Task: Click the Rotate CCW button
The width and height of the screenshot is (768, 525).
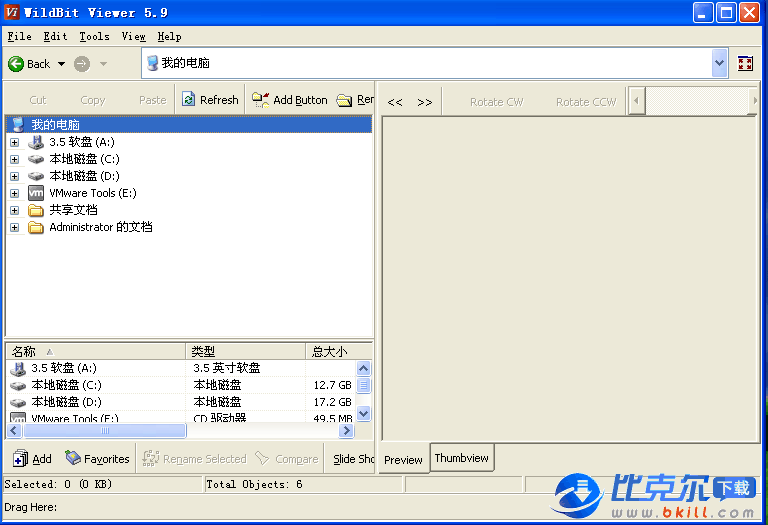Action: point(586,102)
